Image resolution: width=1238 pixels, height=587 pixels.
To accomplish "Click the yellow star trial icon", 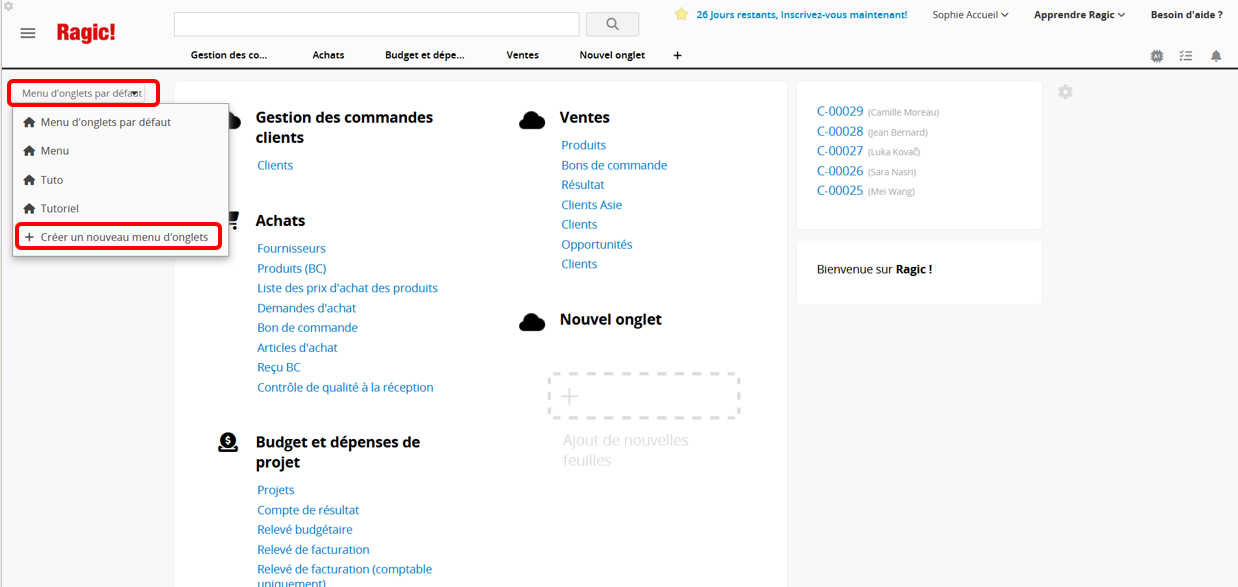I will tap(681, 15).
